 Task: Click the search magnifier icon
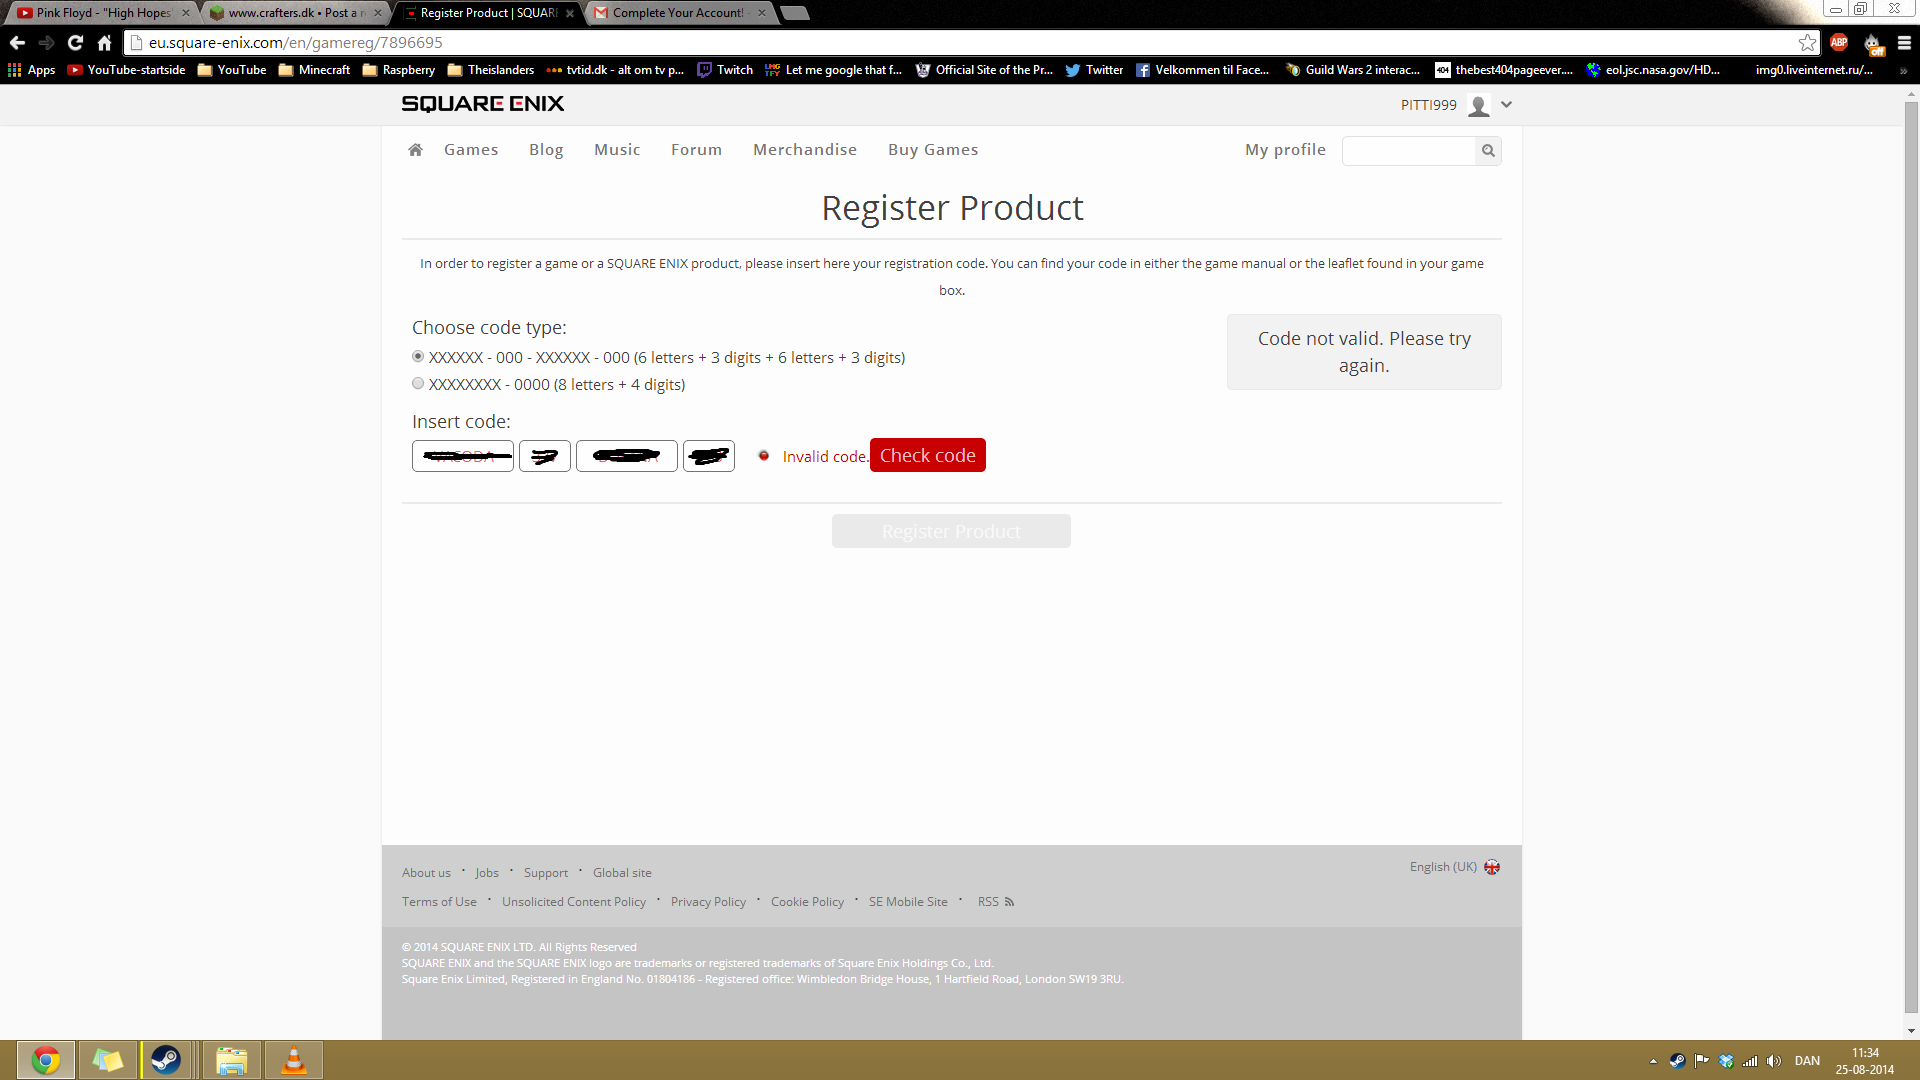click(x=1488, y=151)
